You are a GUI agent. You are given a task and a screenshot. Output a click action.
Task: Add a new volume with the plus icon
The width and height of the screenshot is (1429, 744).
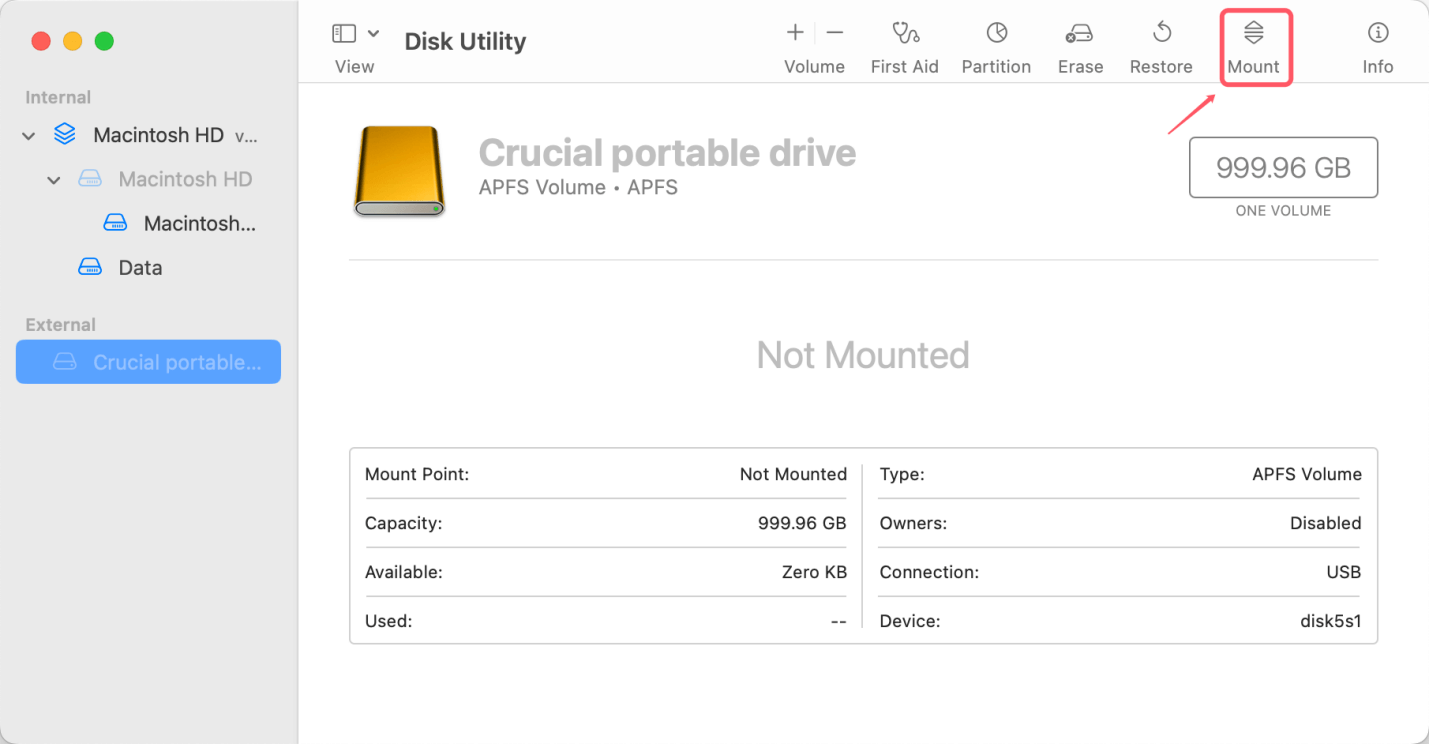794,32
